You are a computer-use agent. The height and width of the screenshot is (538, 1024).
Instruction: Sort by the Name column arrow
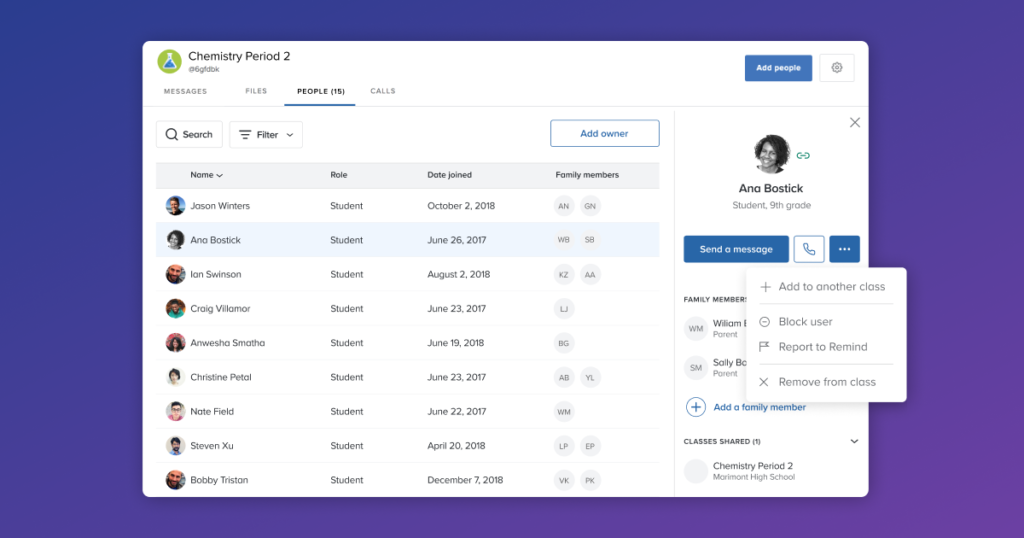tap(220, 176)
